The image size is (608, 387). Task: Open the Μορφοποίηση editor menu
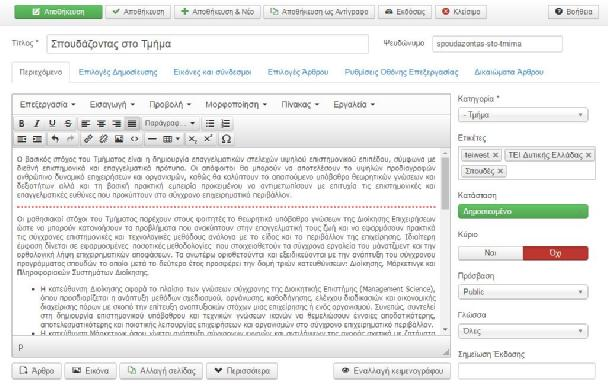236,105
